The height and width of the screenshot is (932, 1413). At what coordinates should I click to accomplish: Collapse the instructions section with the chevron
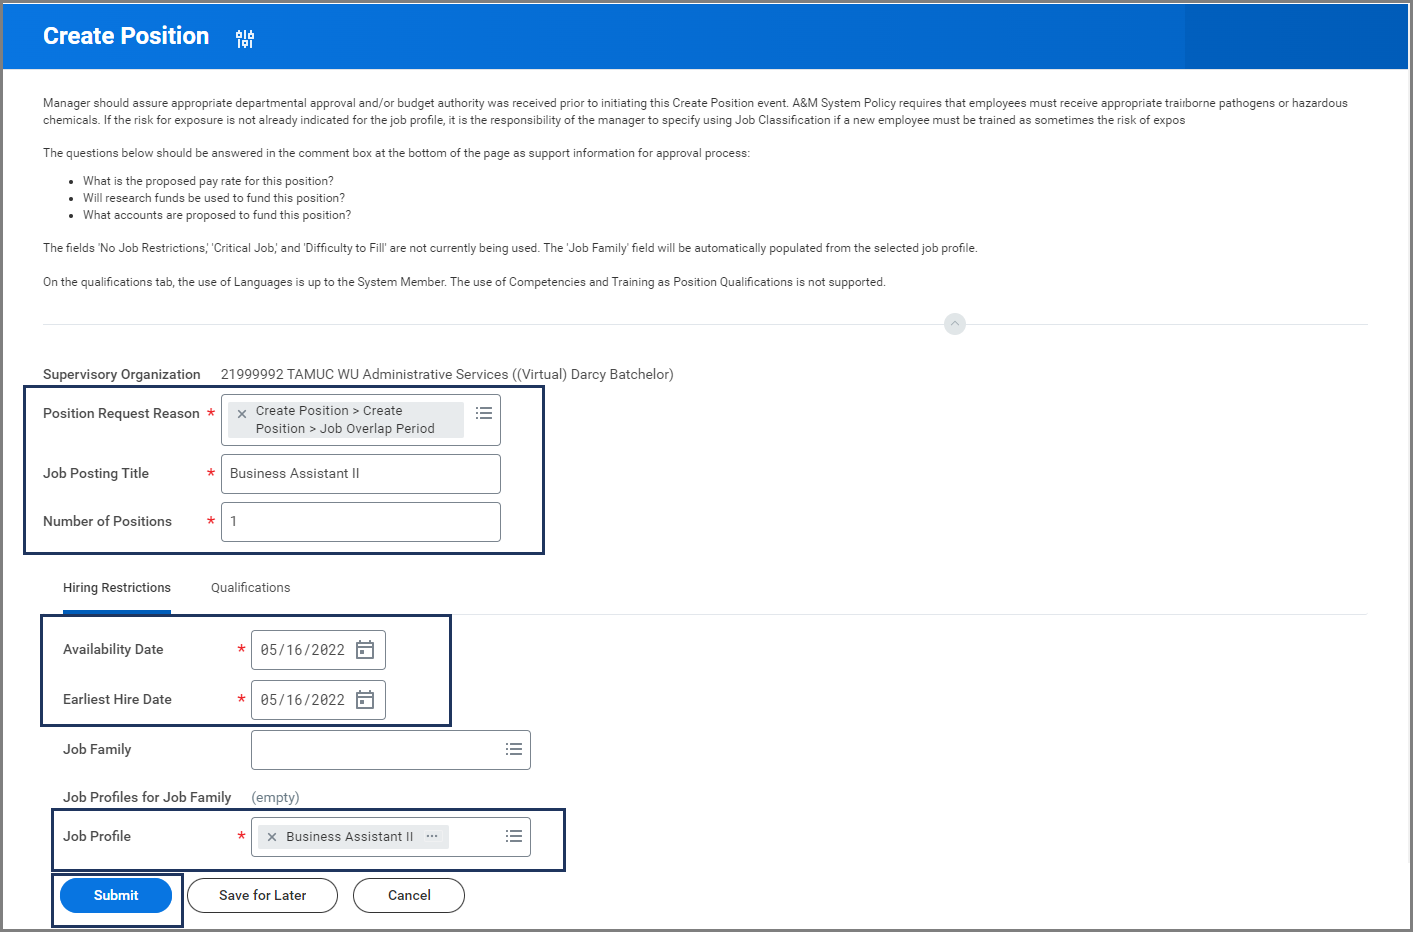955,324
